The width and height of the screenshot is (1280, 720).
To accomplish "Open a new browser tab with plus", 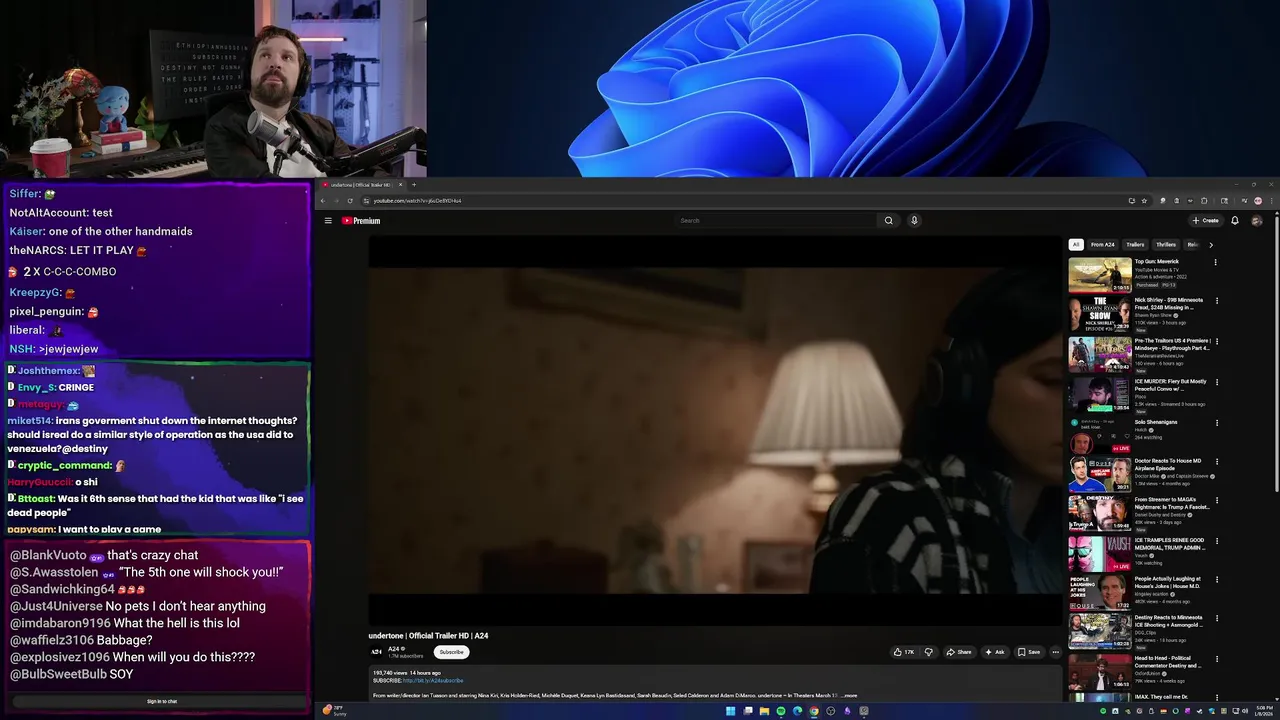I will (414, 184).
